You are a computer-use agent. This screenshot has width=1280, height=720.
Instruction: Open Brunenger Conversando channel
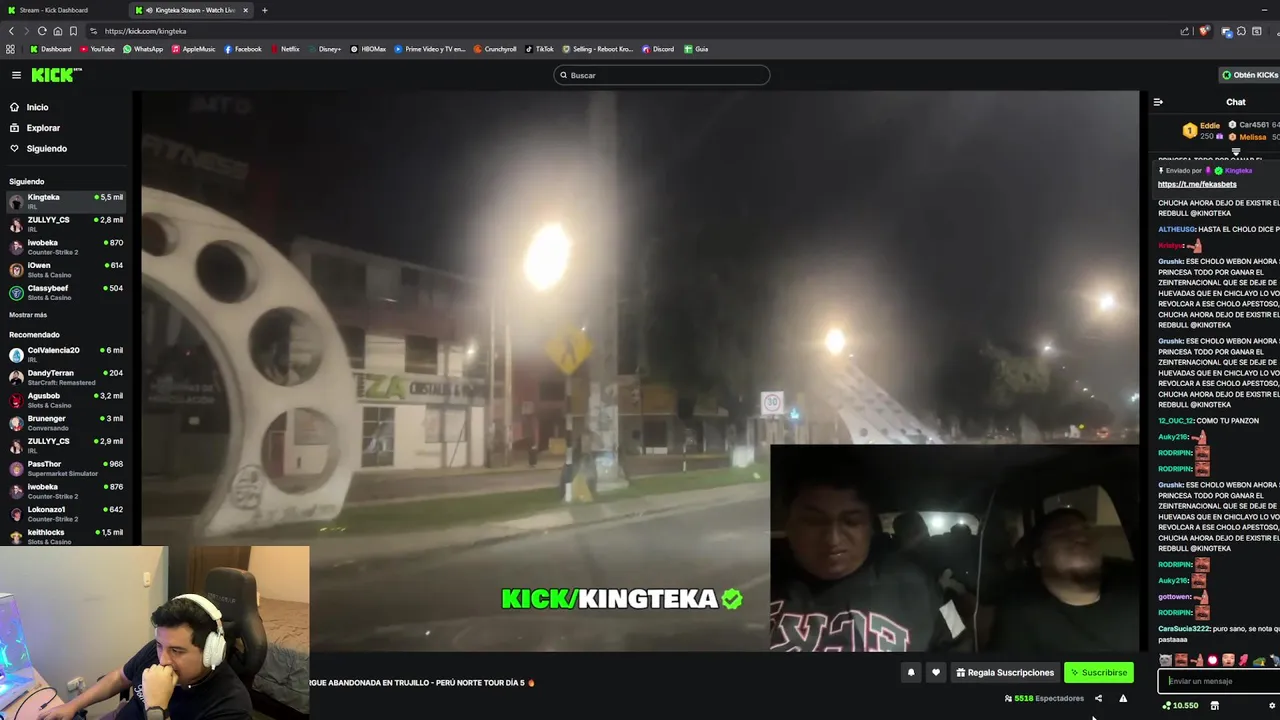click(66, 423)
